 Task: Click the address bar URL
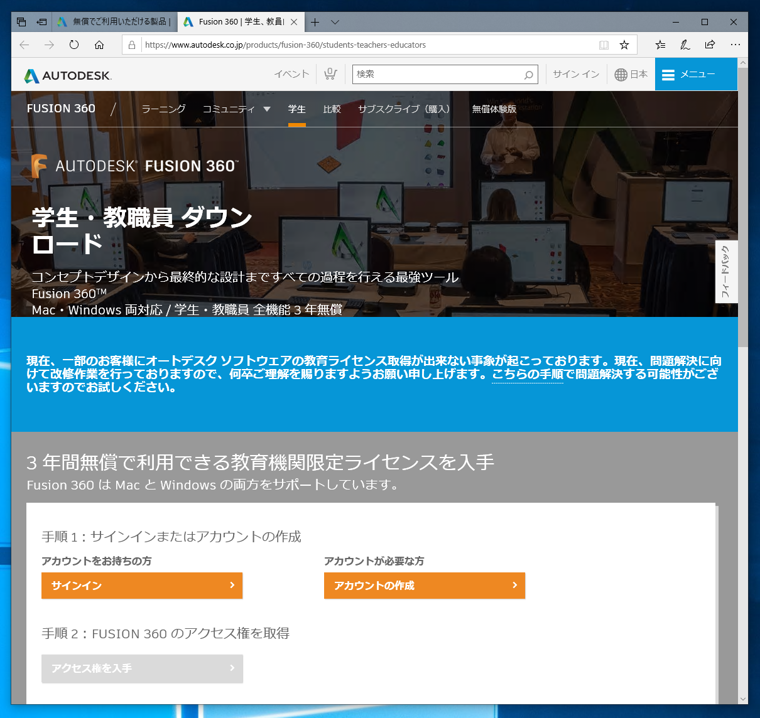click(x=285, y=45)
